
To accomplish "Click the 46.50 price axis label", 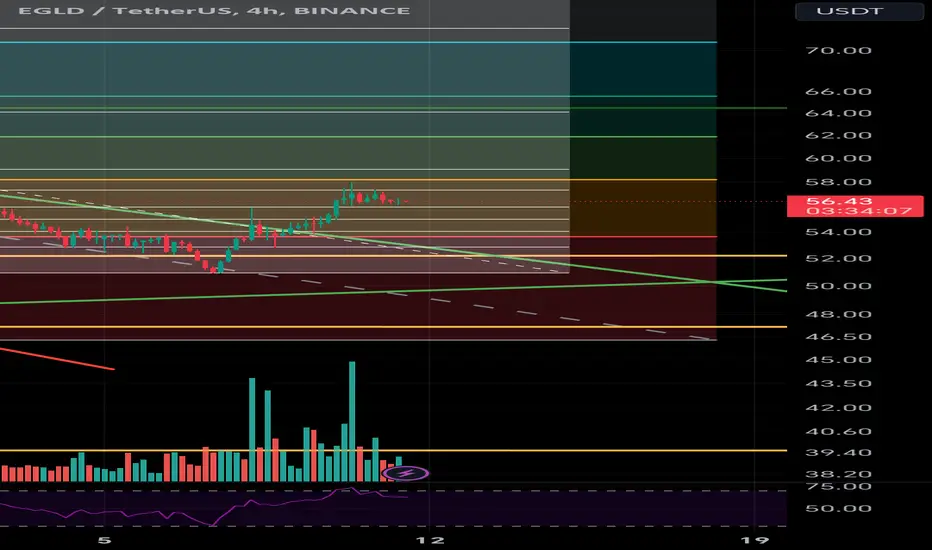I will coord(838,337).
